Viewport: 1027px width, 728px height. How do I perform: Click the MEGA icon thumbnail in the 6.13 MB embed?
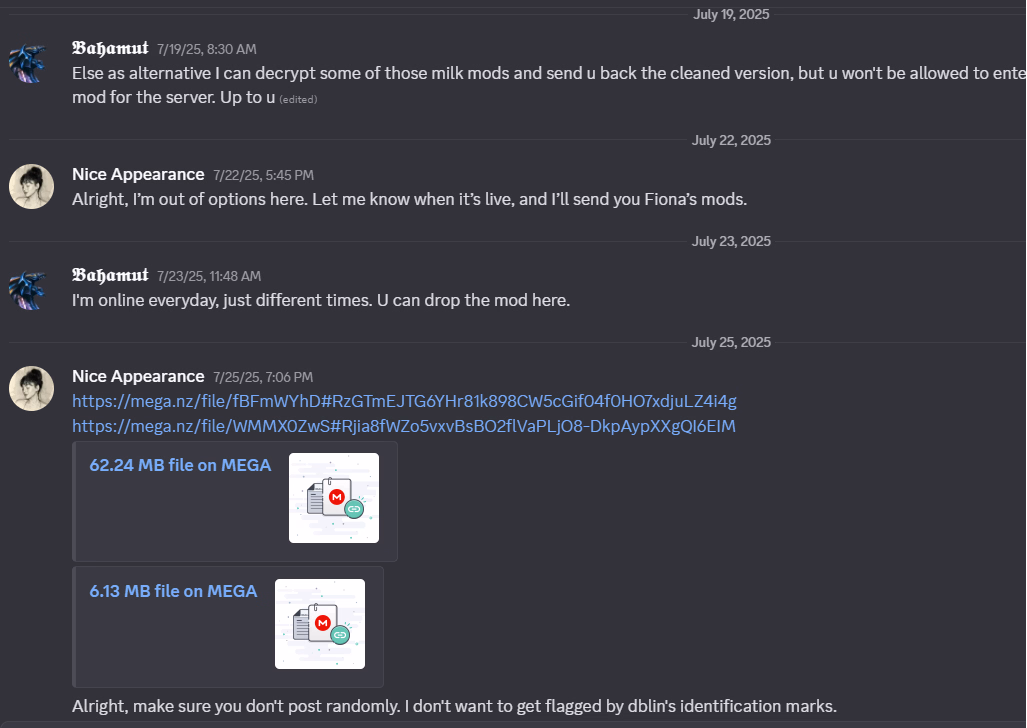tap(320, 624)
